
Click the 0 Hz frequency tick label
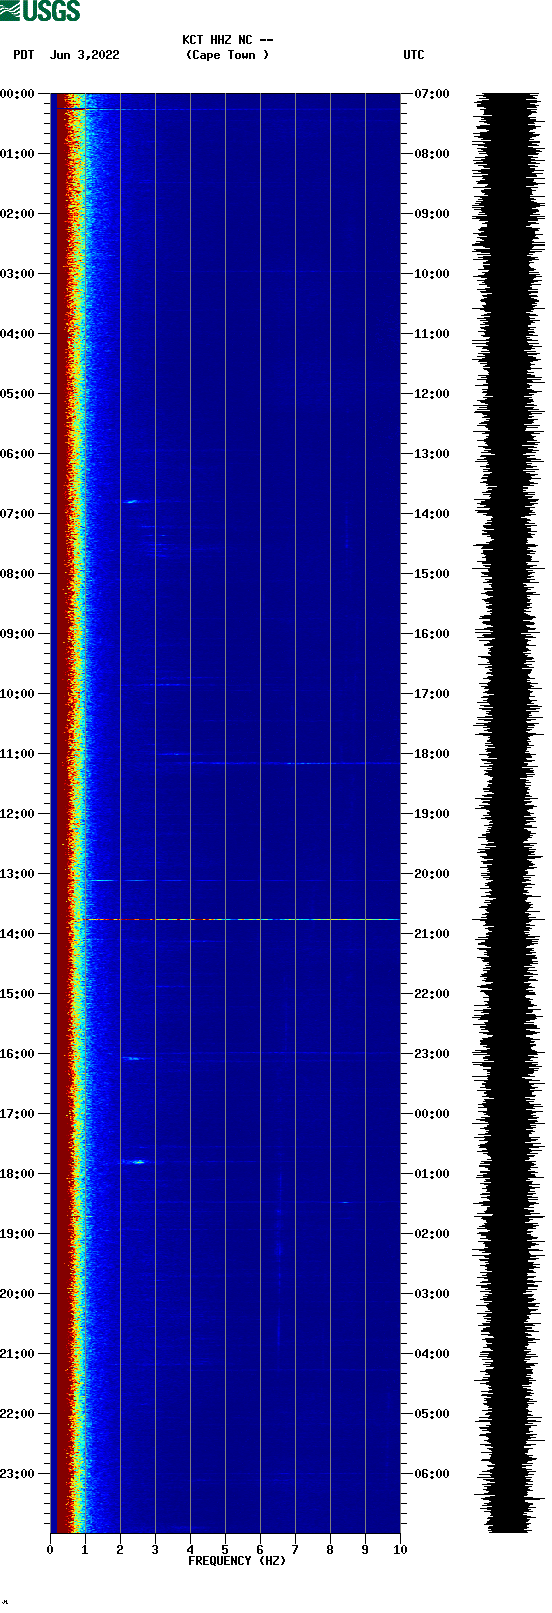pos(50,1550)
